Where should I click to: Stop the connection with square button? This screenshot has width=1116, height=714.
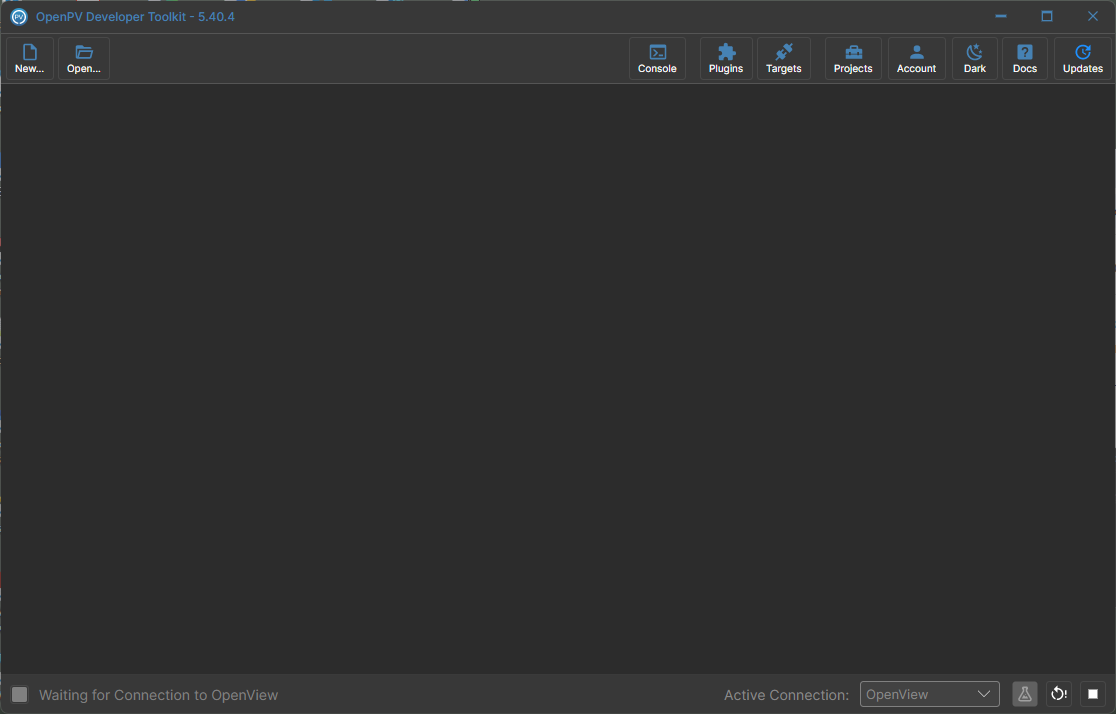pos(1093,694)
